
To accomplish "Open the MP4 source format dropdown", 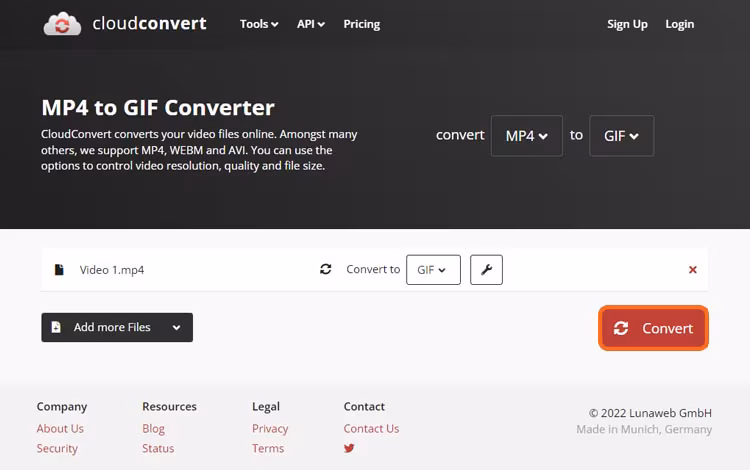I will point(527,136).
